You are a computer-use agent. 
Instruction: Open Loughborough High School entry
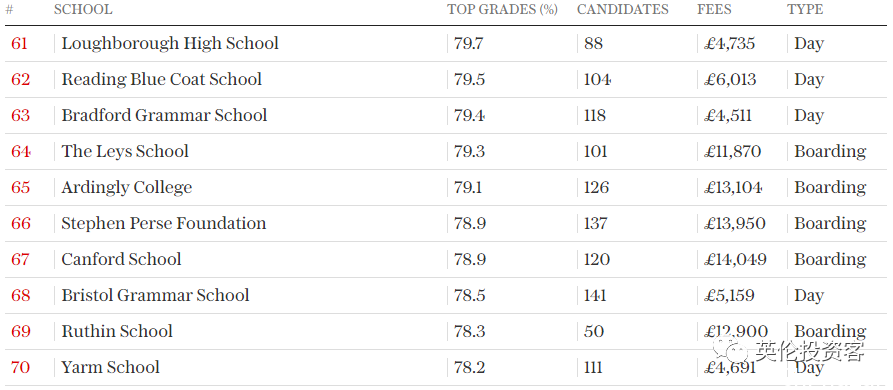(x=170, y=43)
